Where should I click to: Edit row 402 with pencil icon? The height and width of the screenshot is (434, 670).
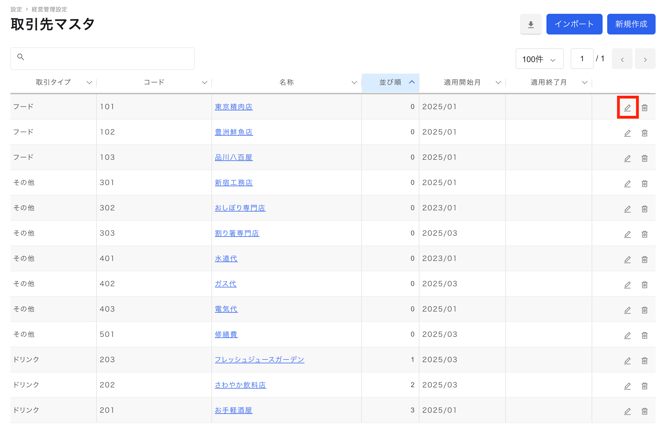(x=627, y=284)
